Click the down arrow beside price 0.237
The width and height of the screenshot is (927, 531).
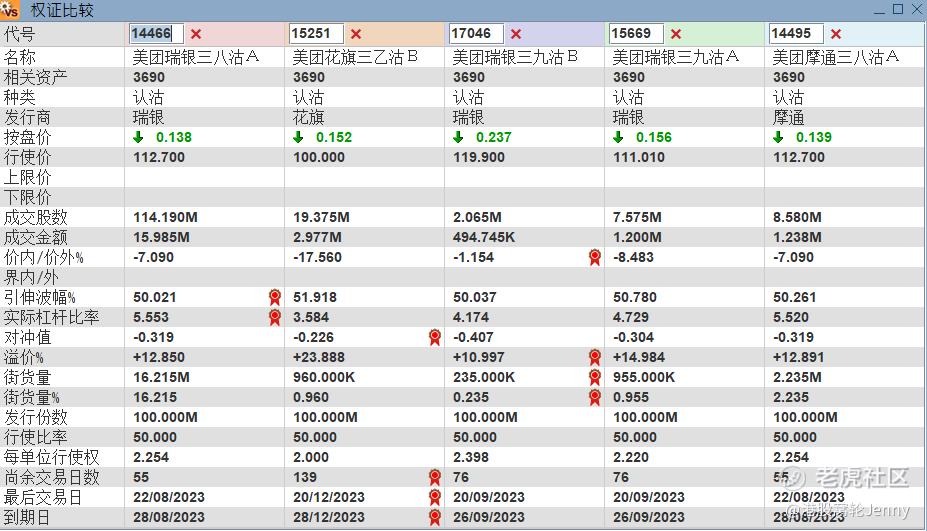[x=458, y=137]
